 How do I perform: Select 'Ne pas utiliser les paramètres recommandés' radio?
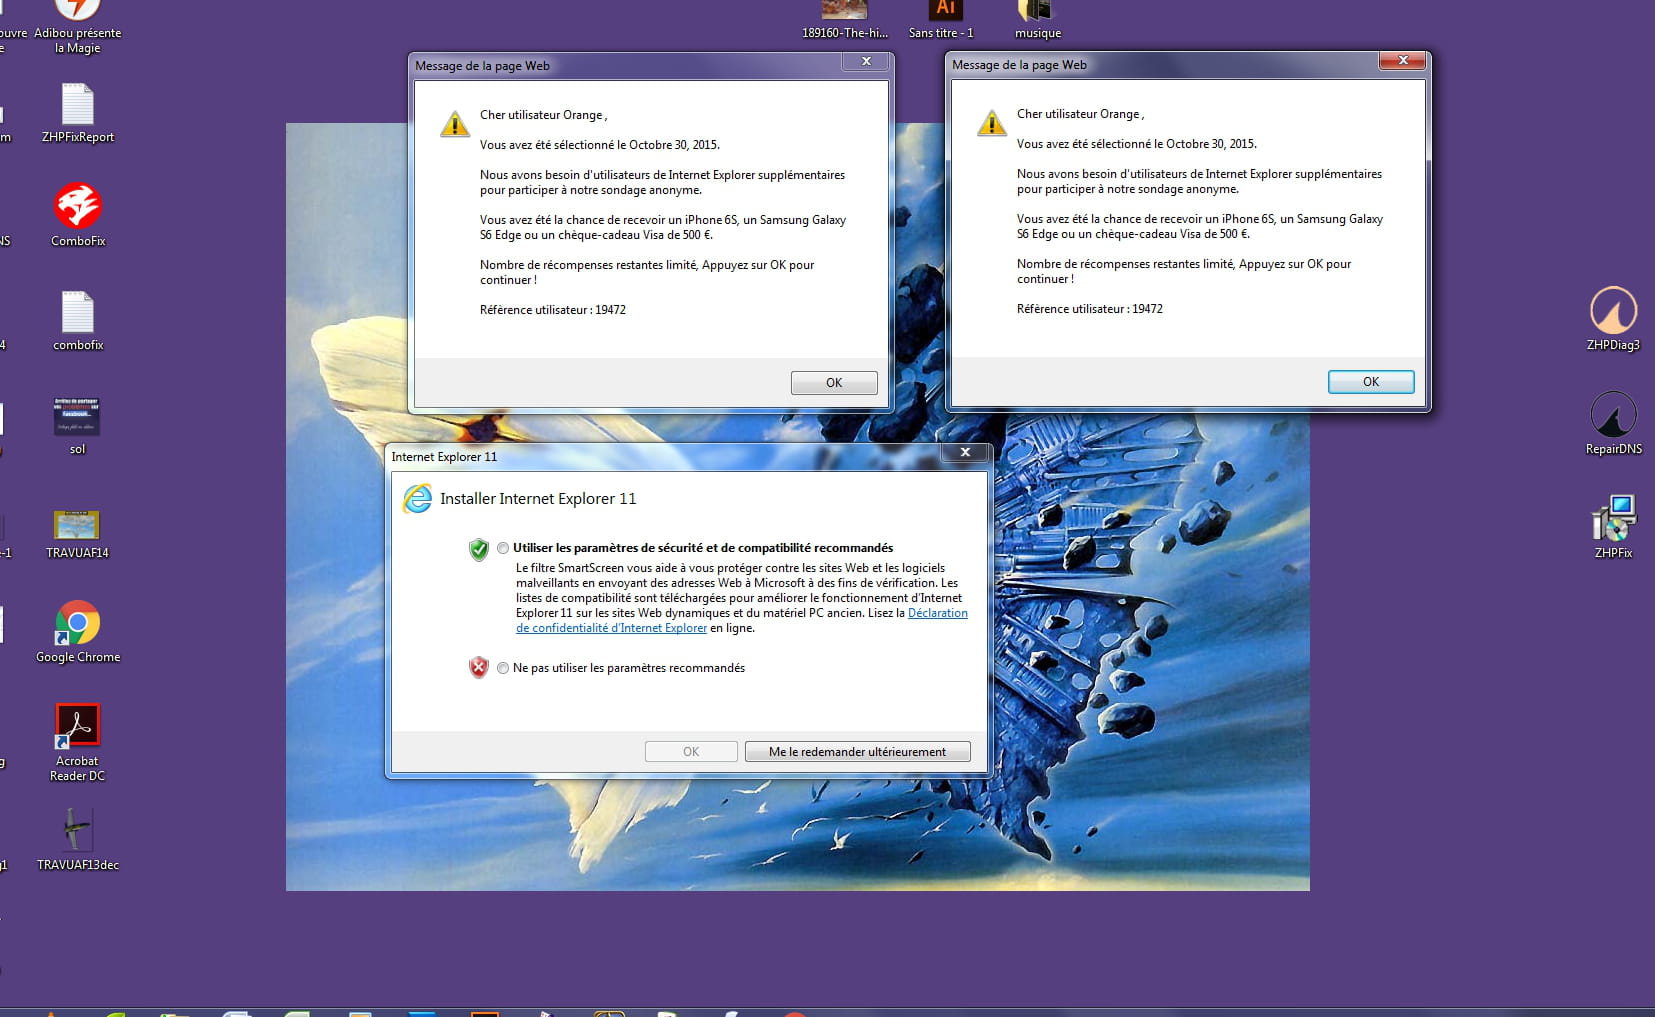503,668
